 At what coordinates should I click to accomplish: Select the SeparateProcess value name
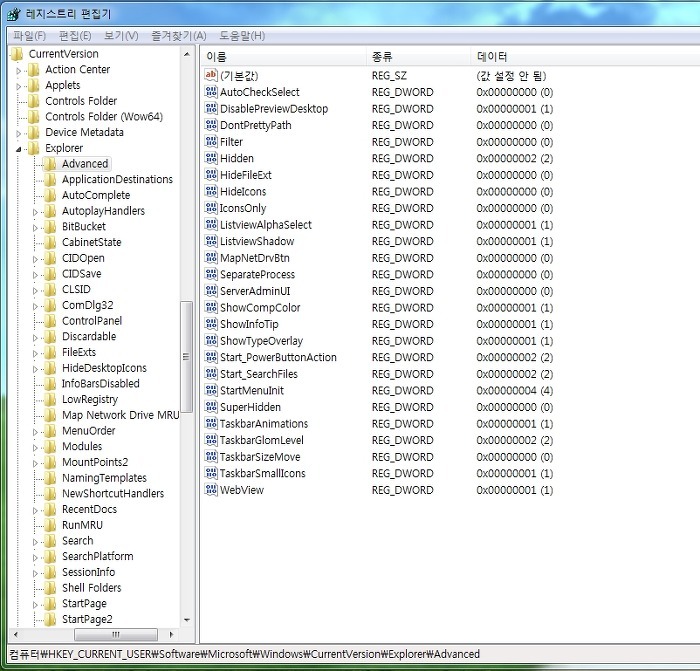pyautogui.click(x=258, y=274)
